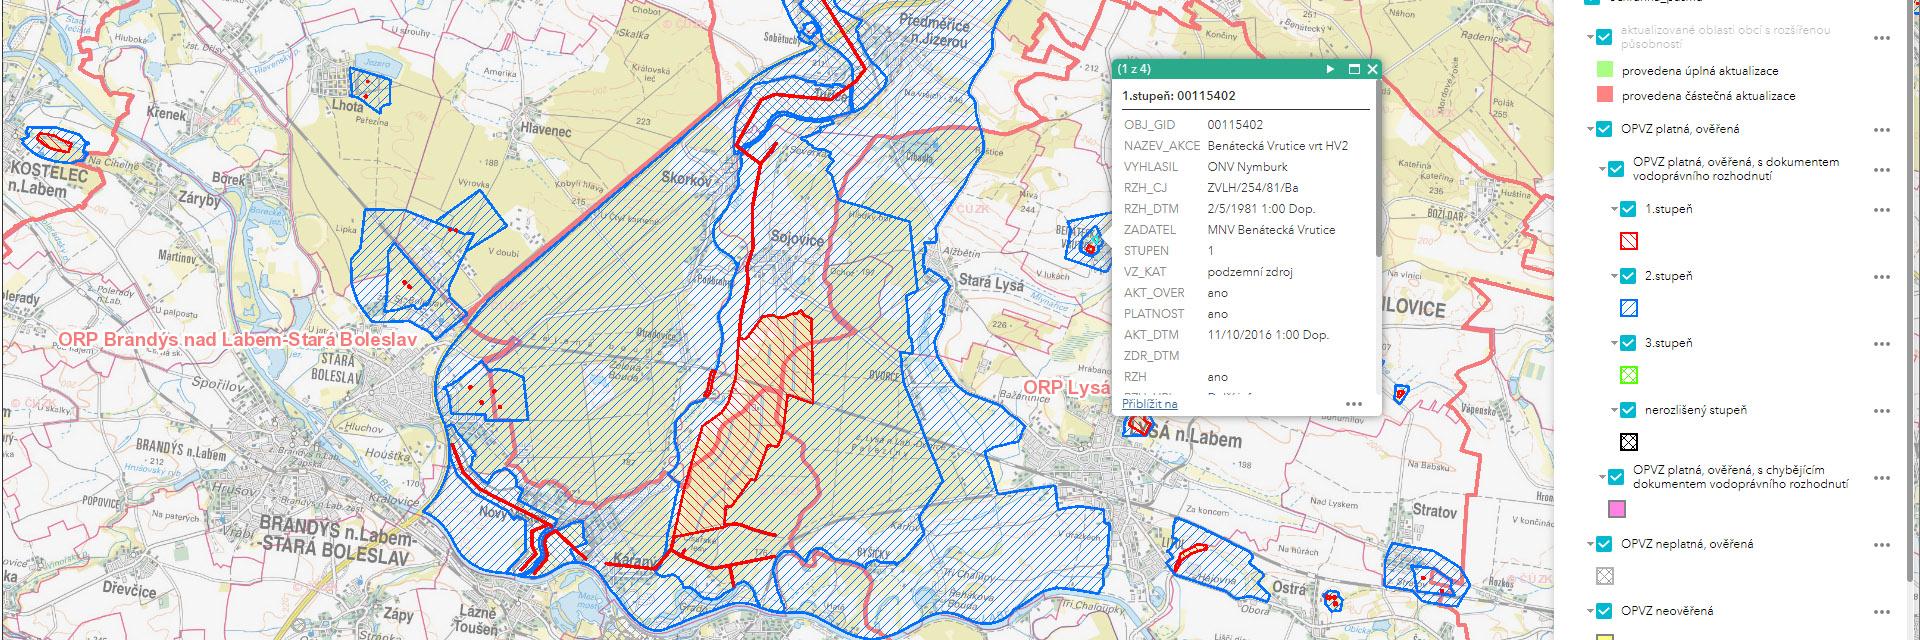Click AKT_DTM value '11/10/2016 1:00 Dop.'

tap(1268, 335)
